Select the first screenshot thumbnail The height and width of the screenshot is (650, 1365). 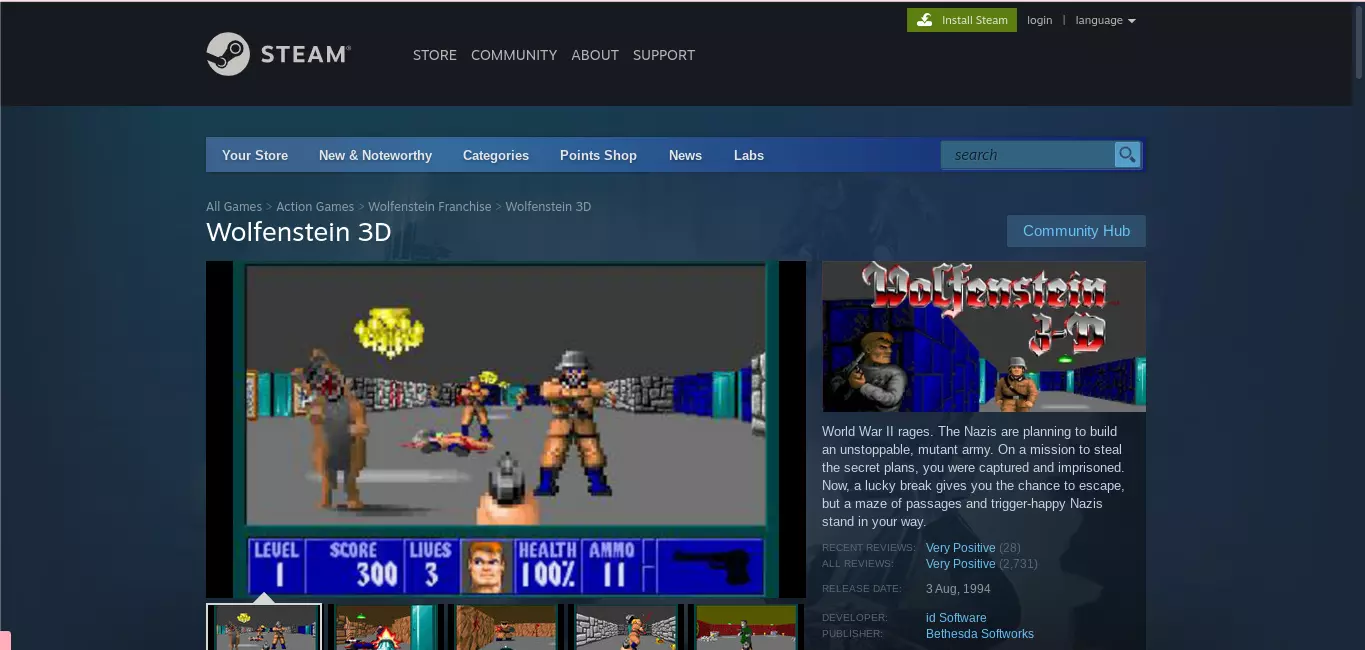coord(264,627)
